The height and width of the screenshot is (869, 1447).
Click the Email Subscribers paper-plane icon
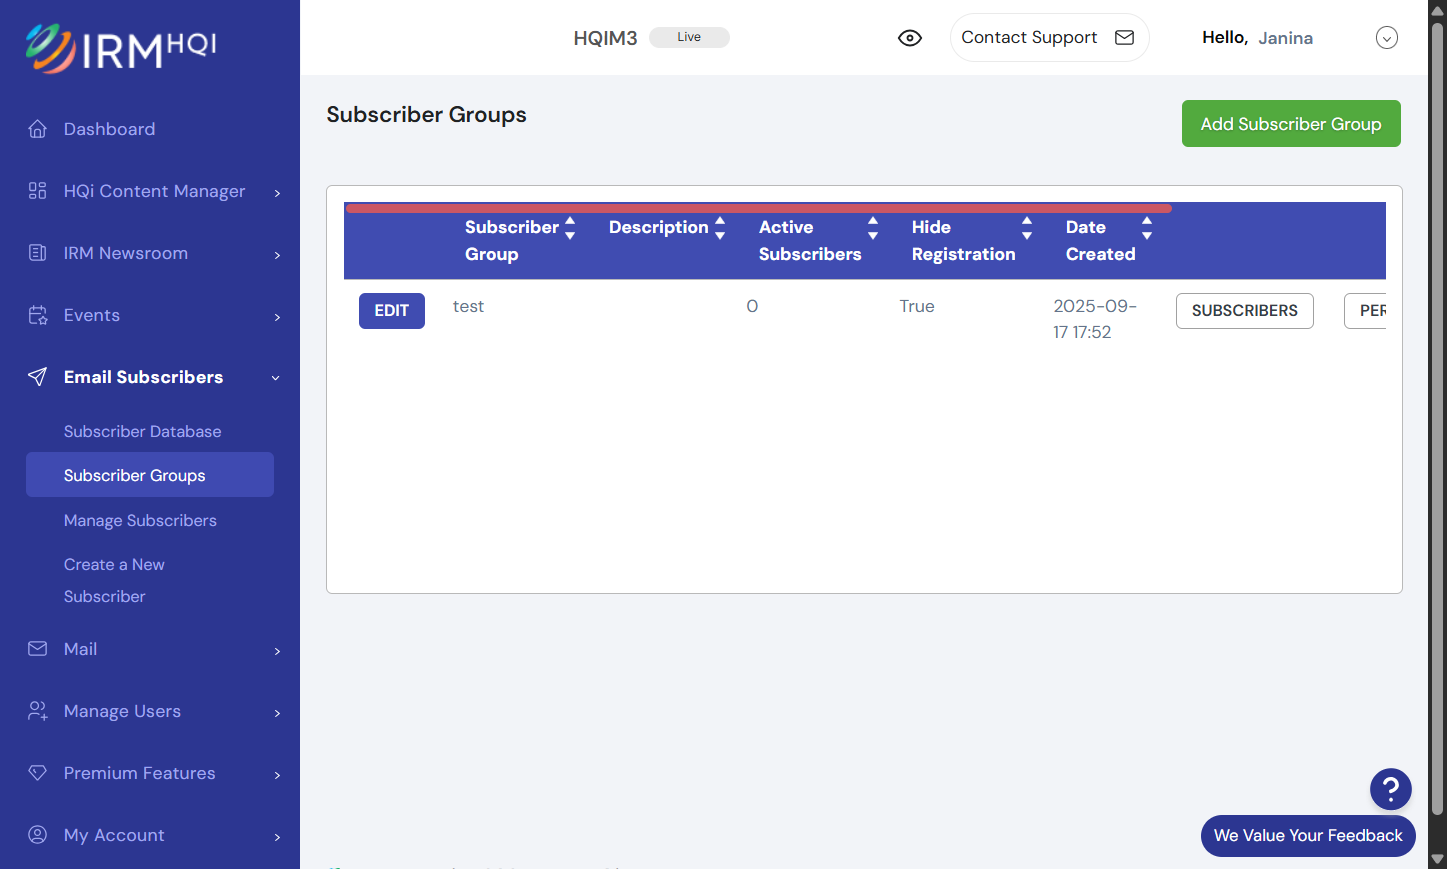(38, 377)
